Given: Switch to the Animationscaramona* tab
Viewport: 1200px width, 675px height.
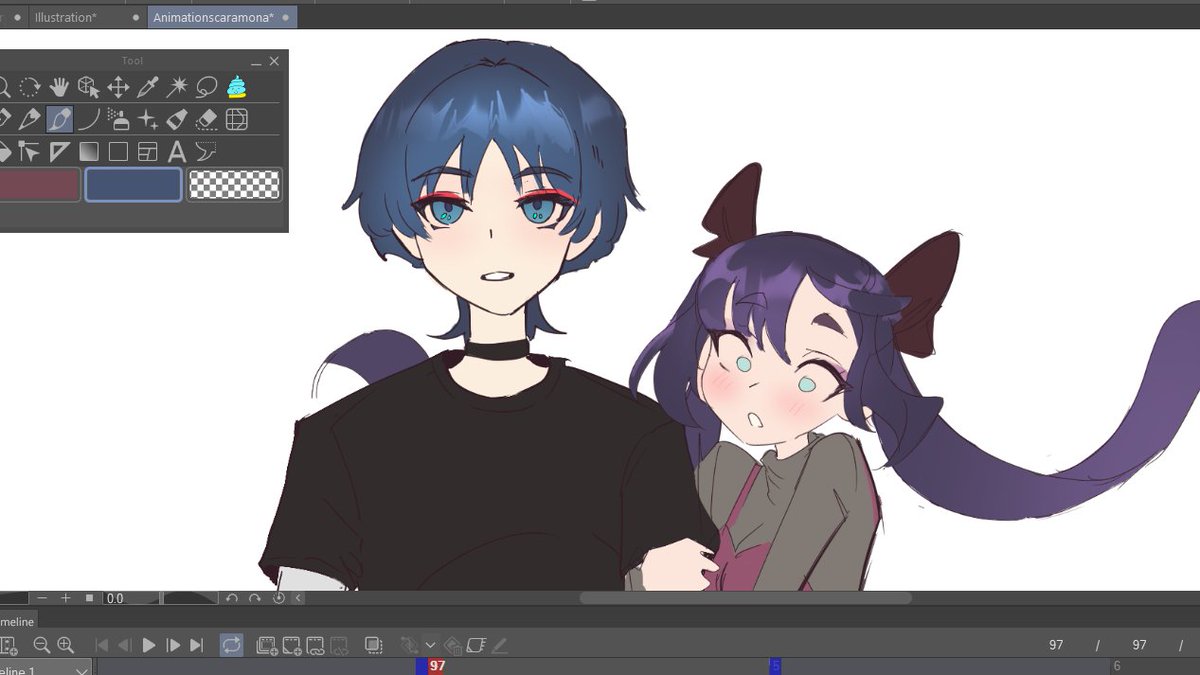Looking at the screenshot, I should coord(213,17).
